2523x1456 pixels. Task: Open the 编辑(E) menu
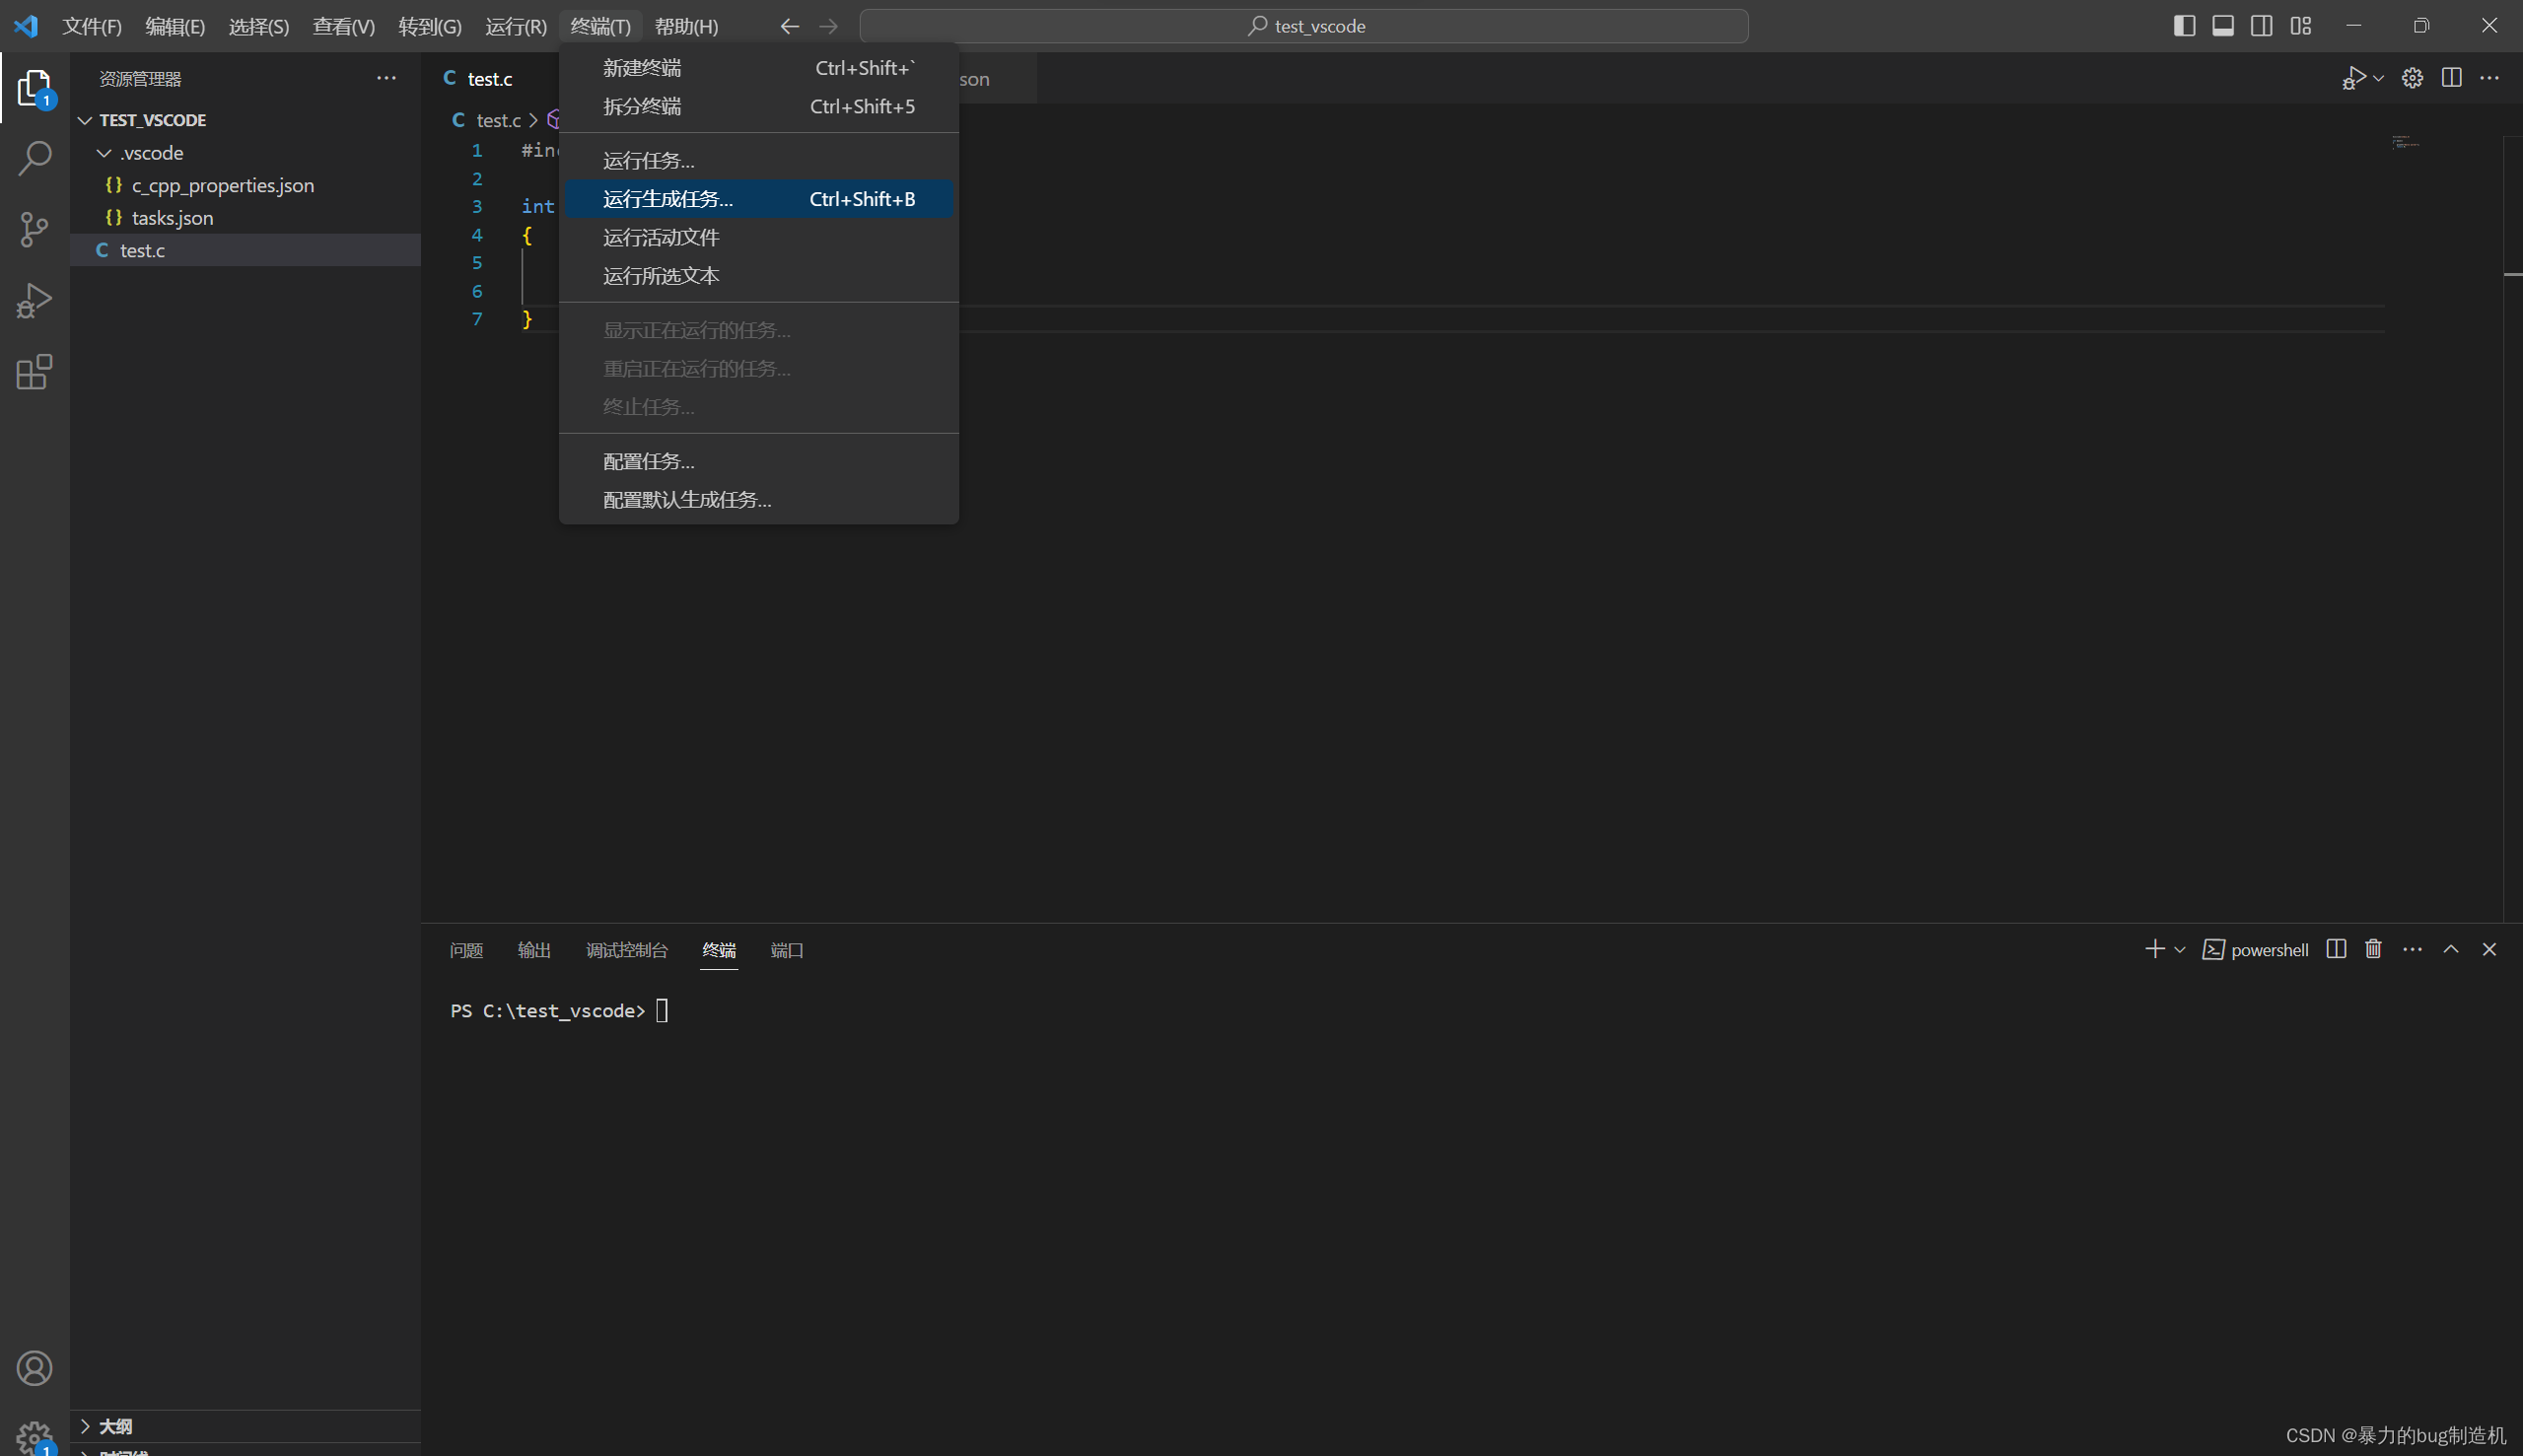tap(175, 26)
